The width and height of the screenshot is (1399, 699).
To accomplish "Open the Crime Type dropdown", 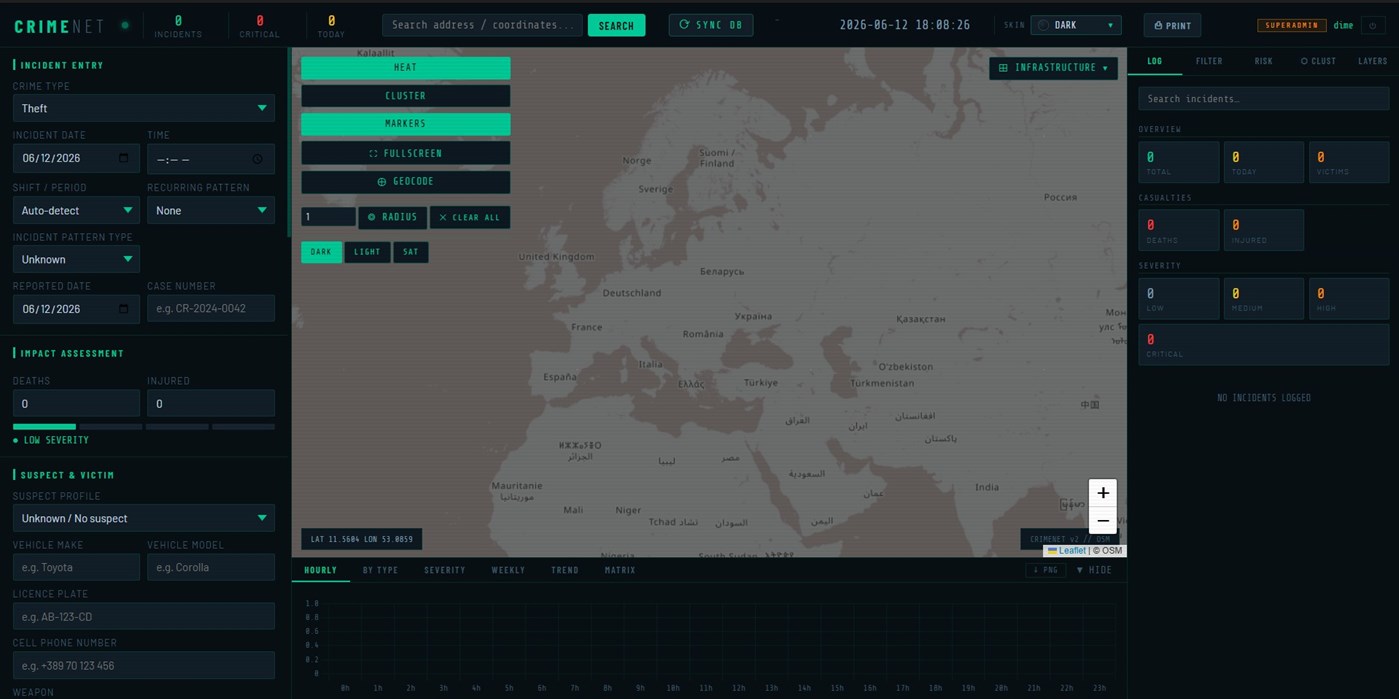I will pyautogui.click(x=143, y=108).
